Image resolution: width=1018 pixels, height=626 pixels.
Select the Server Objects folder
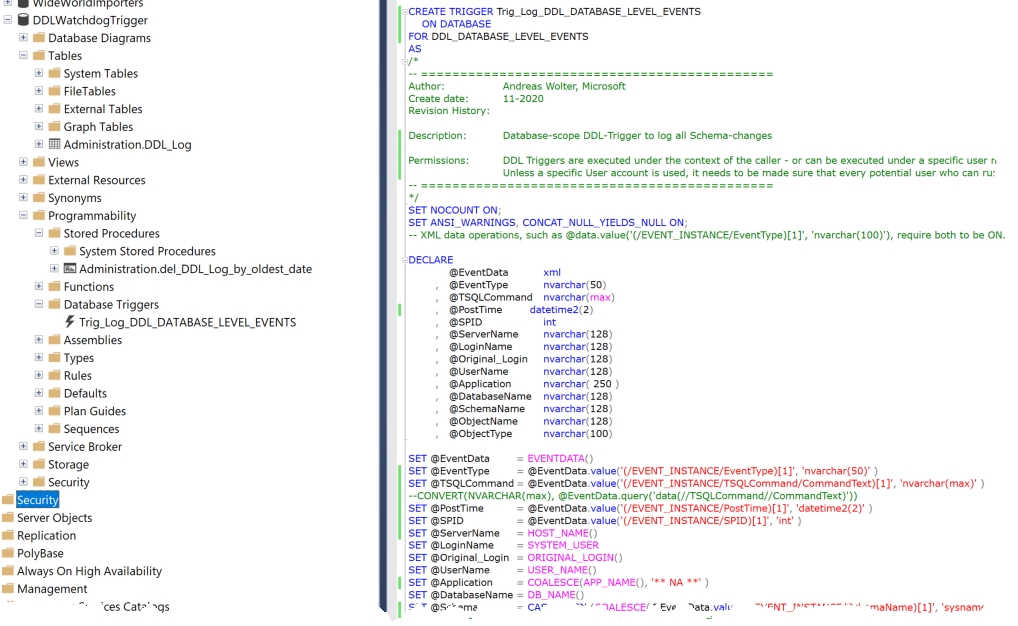[55, 518]
